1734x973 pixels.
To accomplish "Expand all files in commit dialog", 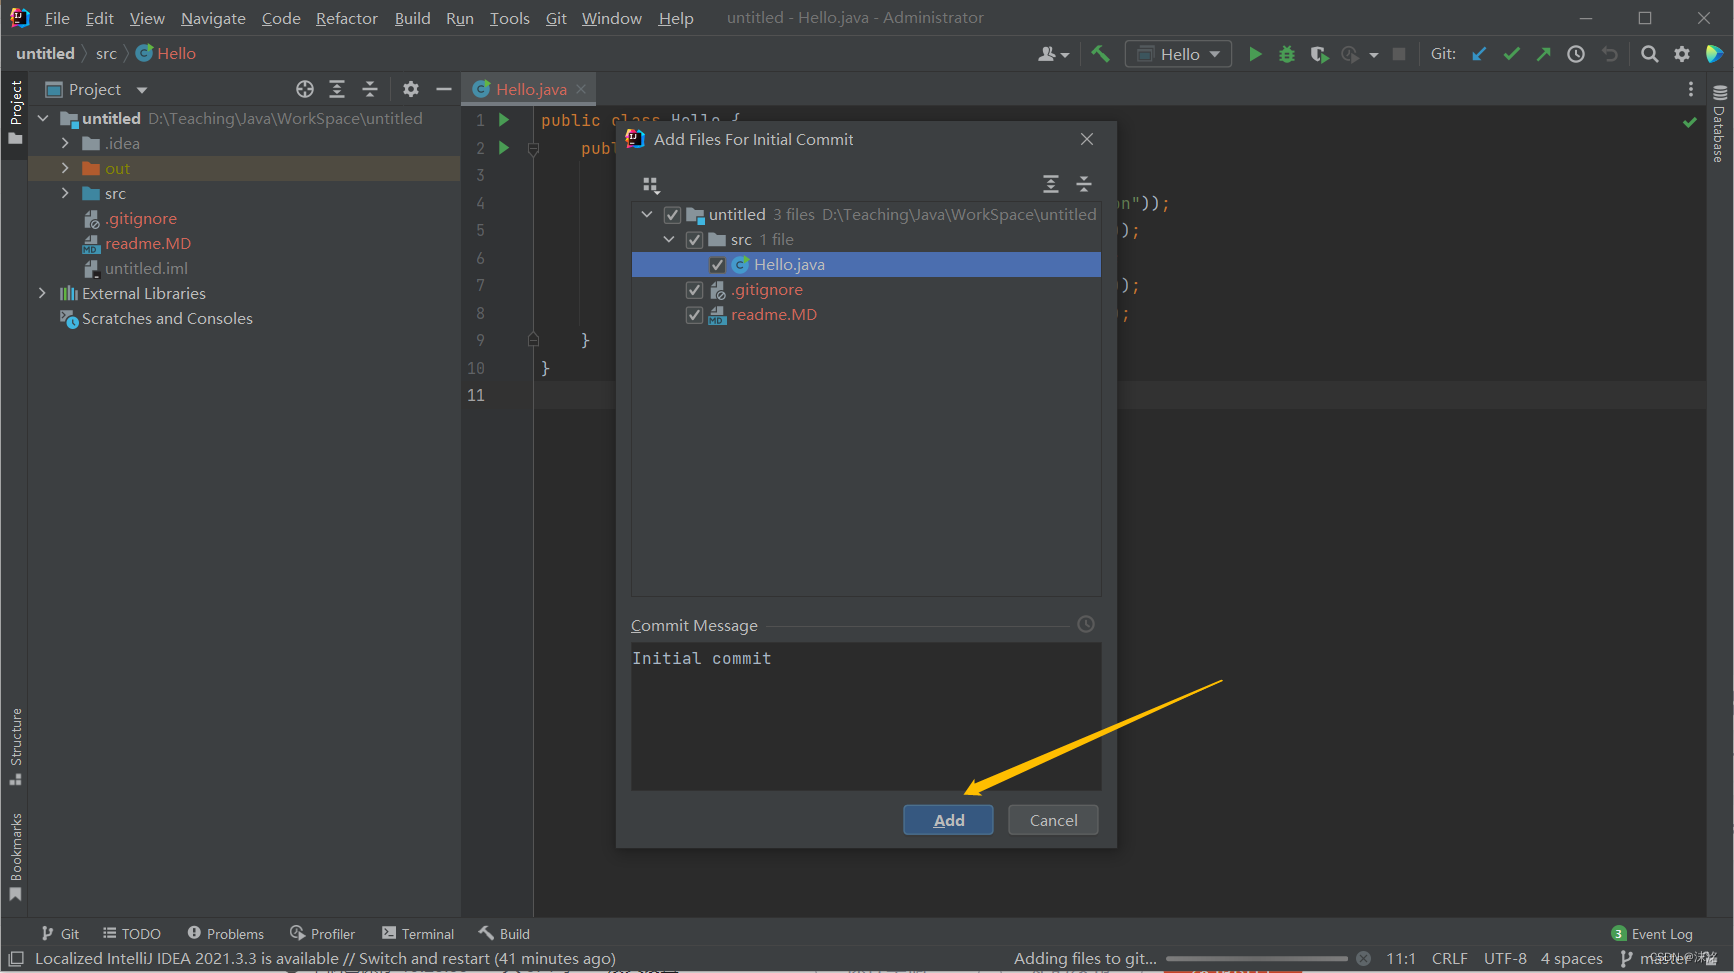I will [1051, 184].
